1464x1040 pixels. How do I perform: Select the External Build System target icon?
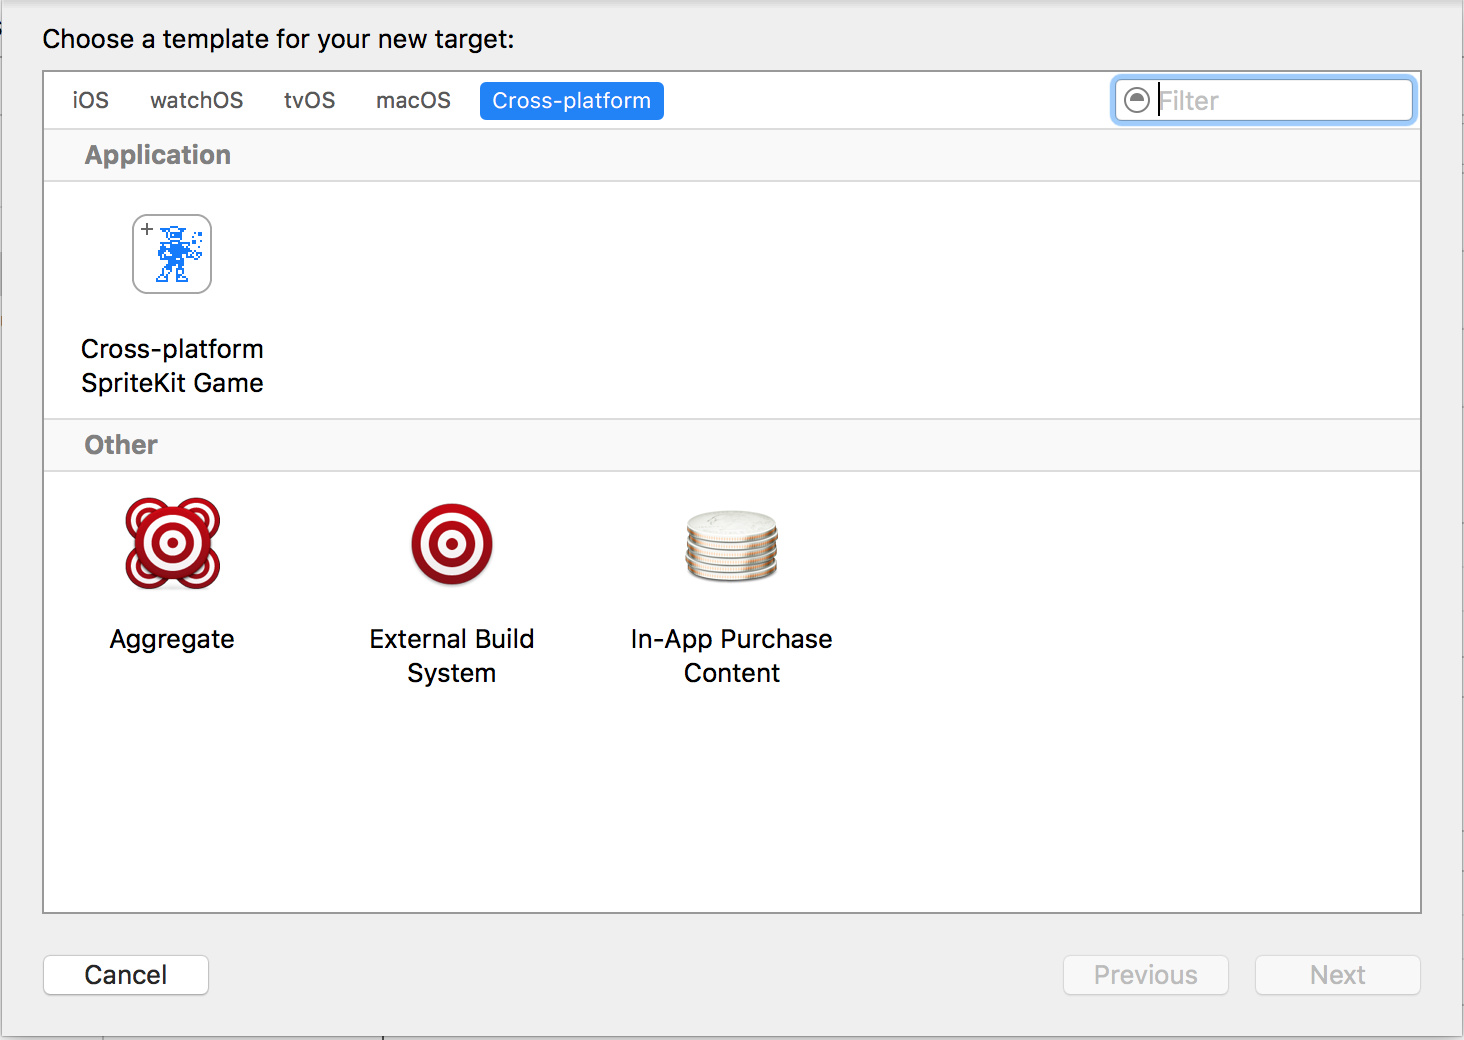click(x=452, y=544)
